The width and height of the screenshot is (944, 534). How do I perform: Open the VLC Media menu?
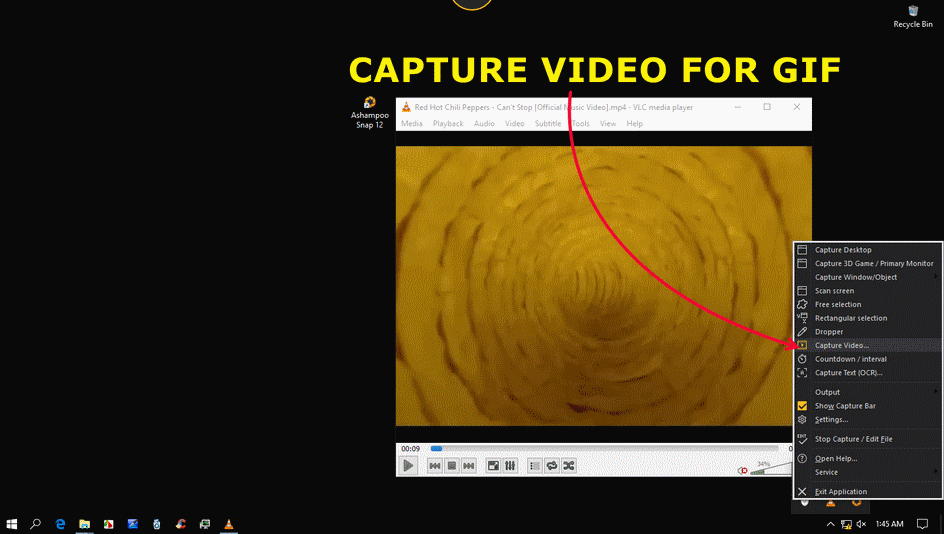point(412,123)
